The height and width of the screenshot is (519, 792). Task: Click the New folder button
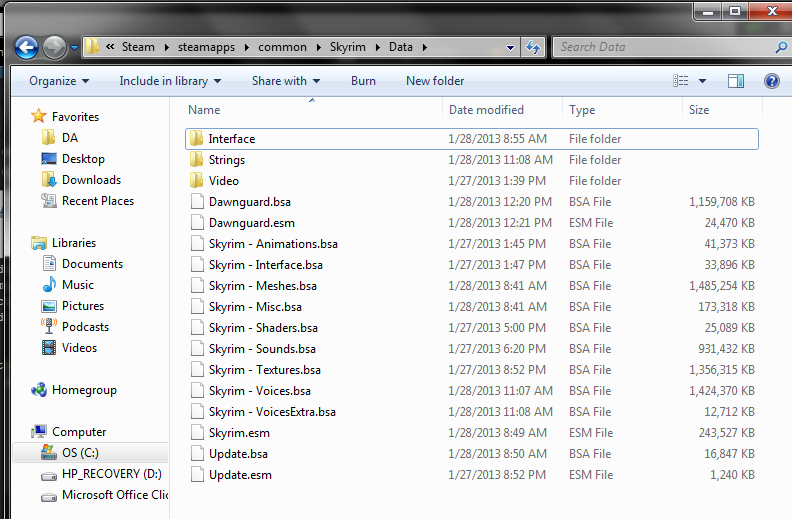tap(435, 81)
